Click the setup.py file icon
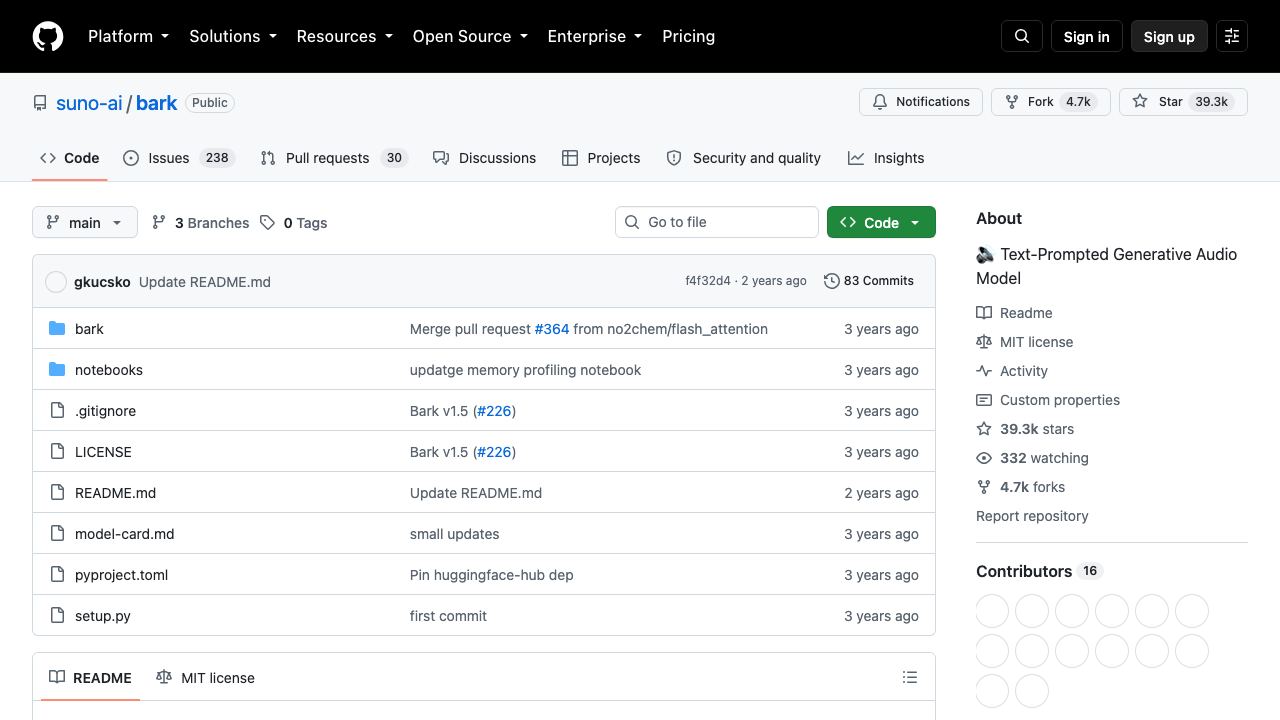 coord(57,616)
